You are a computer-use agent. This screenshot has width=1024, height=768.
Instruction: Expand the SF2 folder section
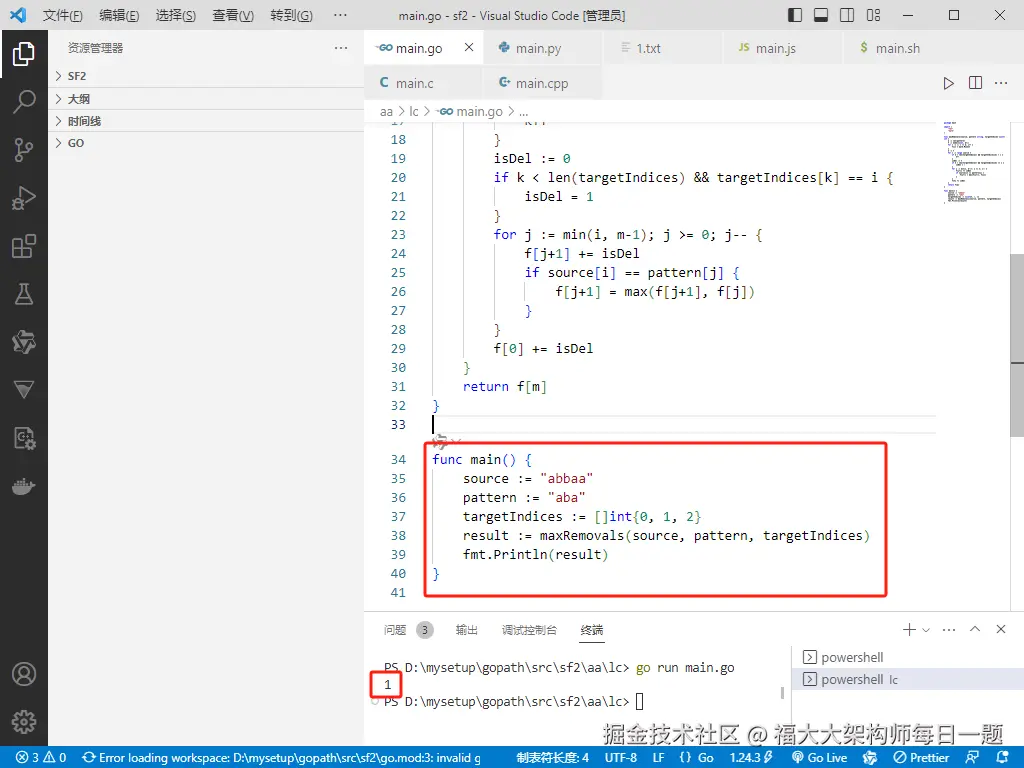coord(206,76)
